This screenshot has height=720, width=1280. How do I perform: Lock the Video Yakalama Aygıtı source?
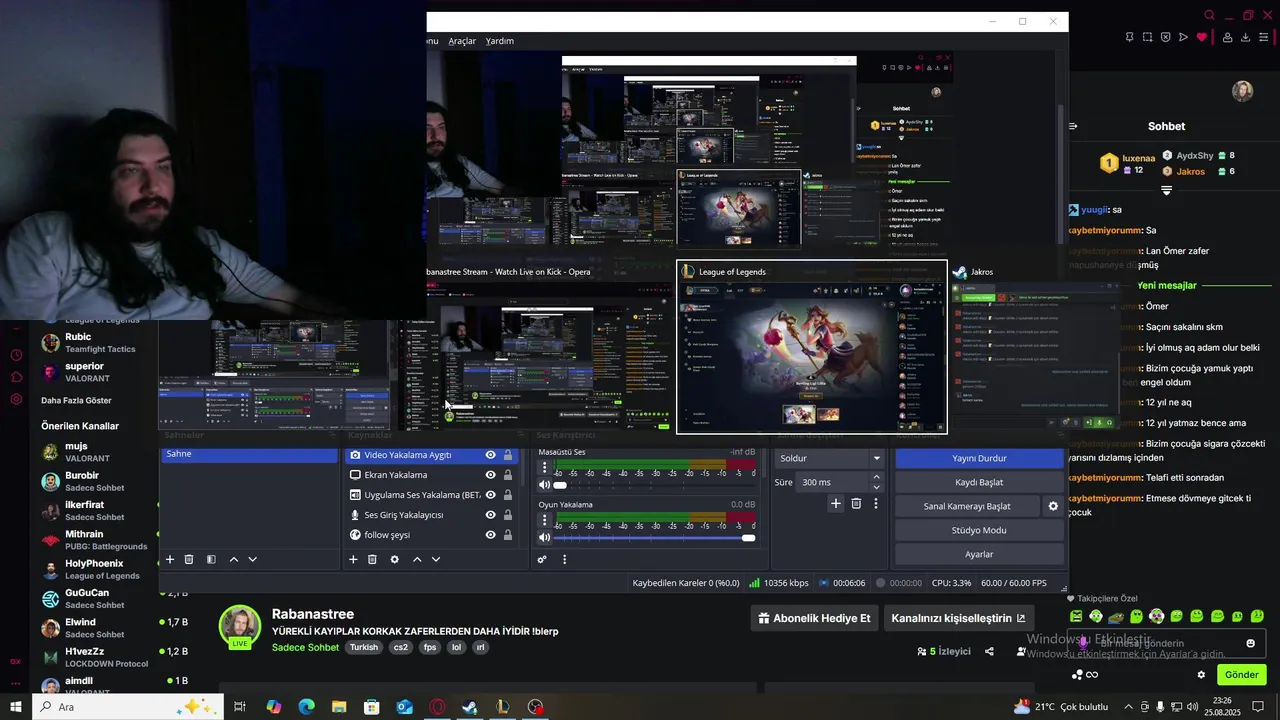coord(508,455)
